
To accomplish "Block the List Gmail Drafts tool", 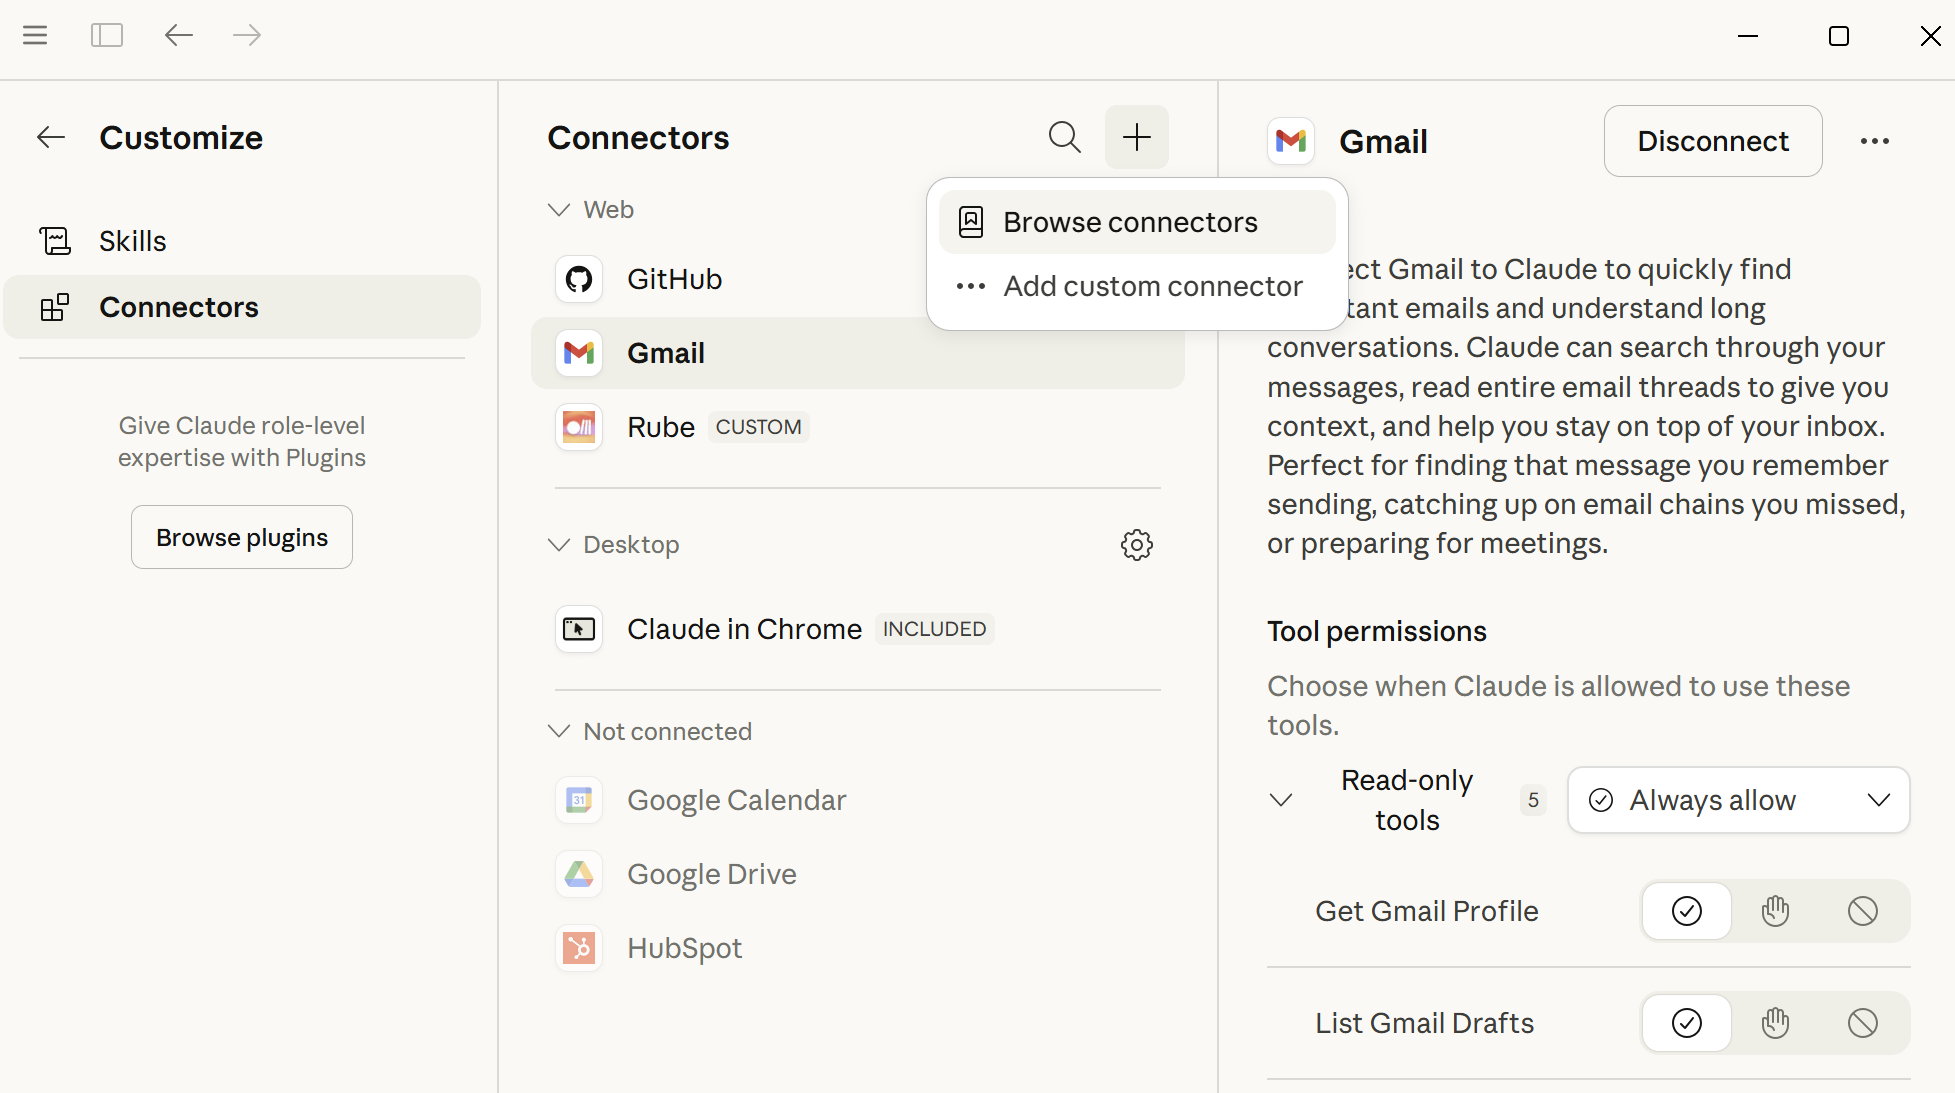I will click(1862, 1023).
